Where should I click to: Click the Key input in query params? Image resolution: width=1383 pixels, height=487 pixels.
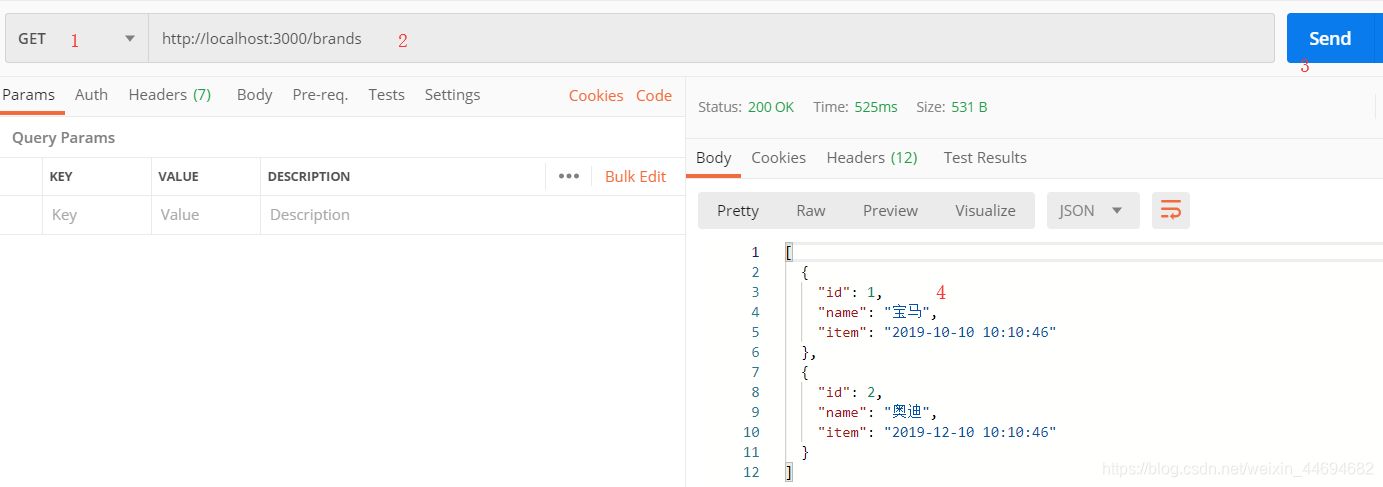tap(97, 215)
